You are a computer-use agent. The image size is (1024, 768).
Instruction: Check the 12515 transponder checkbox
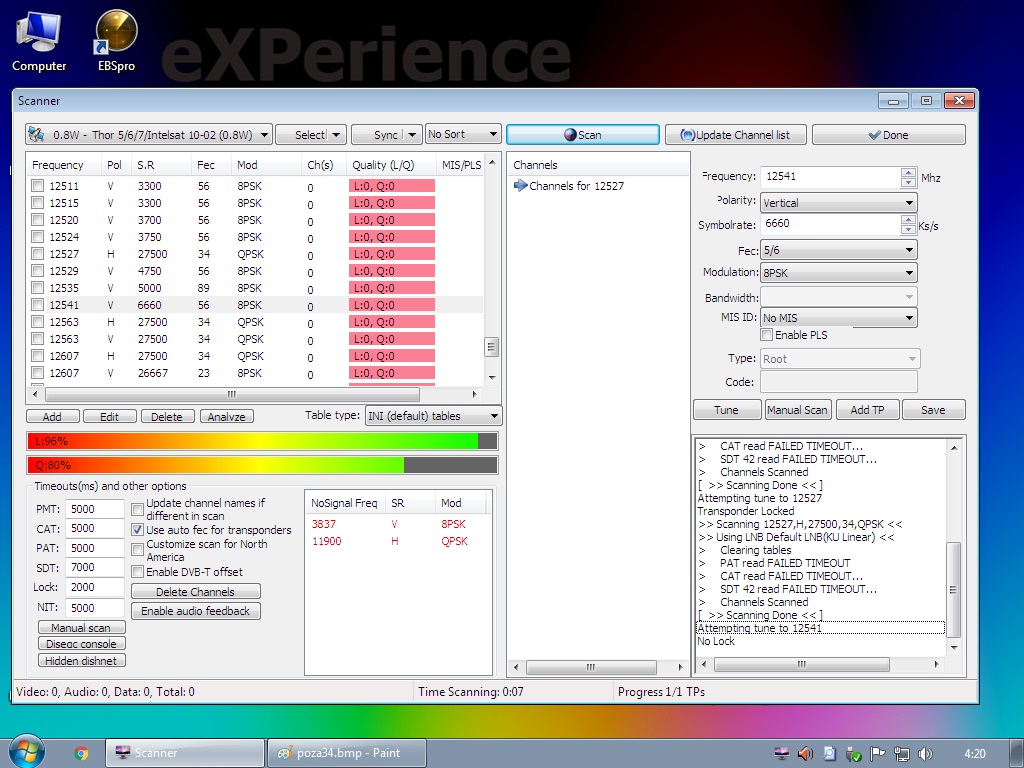(x=38, y=202)
